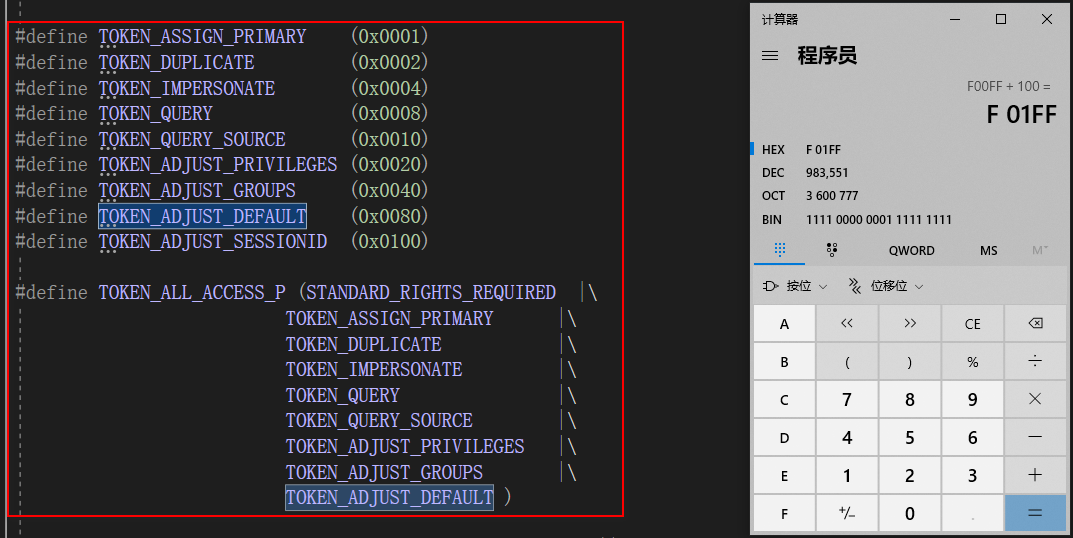Switch to the bit toggling keypad
Screen dimensions: 1073x538
tap(831, 250)
